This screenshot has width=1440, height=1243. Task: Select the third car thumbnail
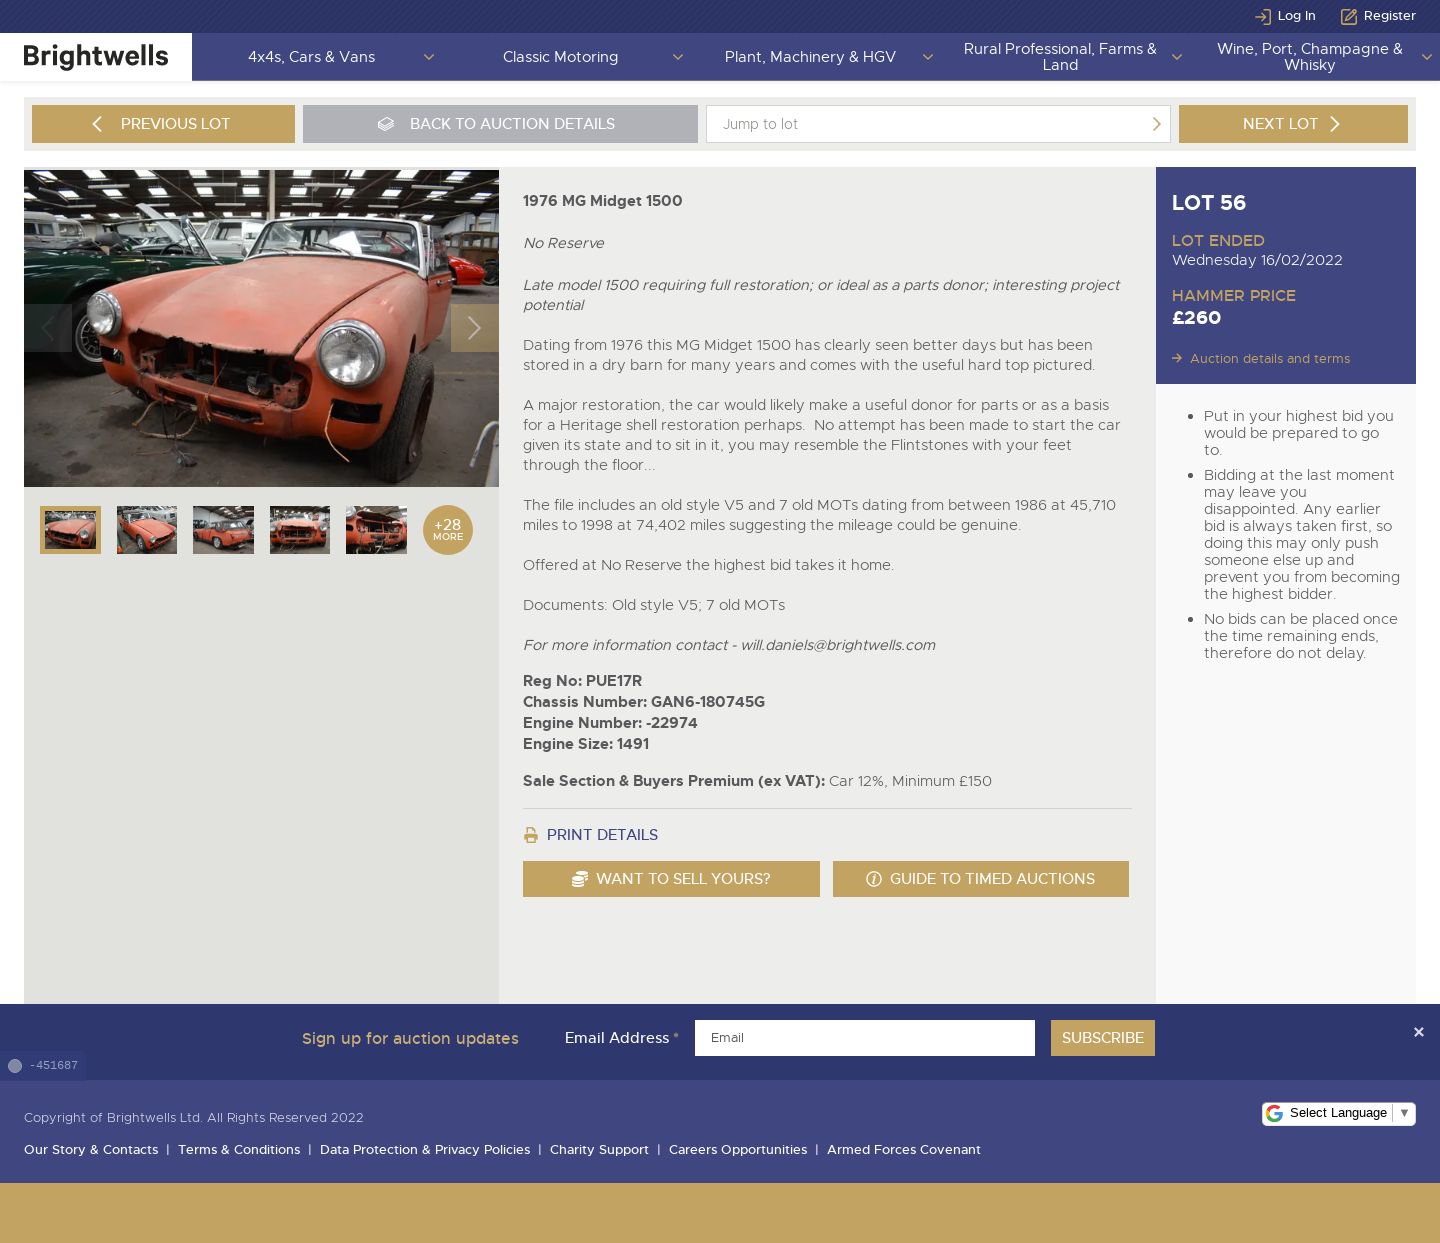pos(223,530)
